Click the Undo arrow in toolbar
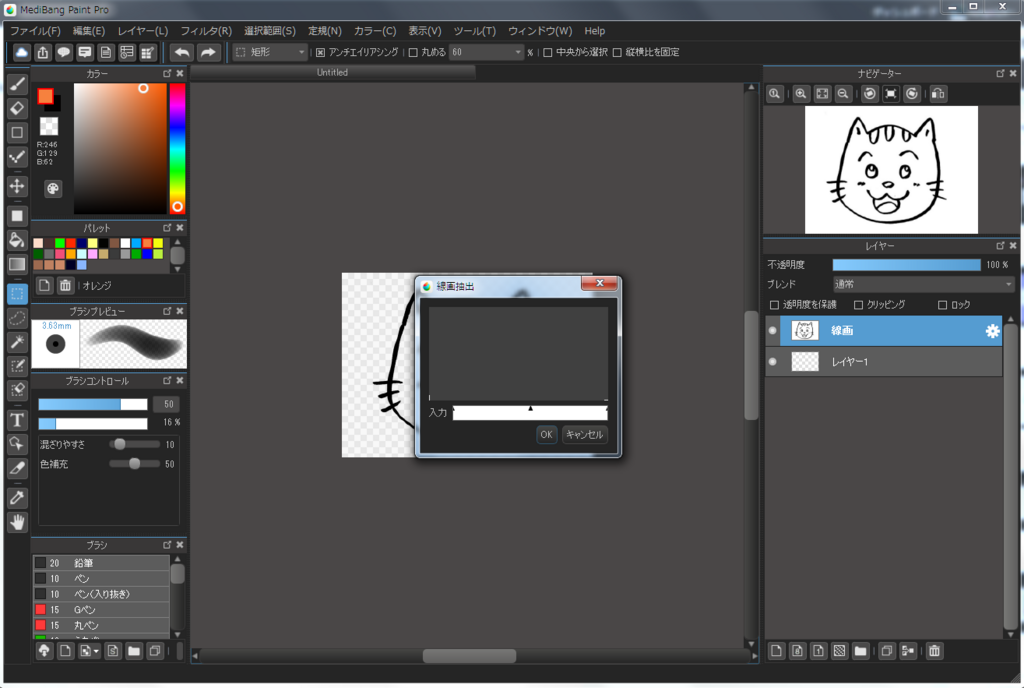The image size is (1024, 688). 182,52
